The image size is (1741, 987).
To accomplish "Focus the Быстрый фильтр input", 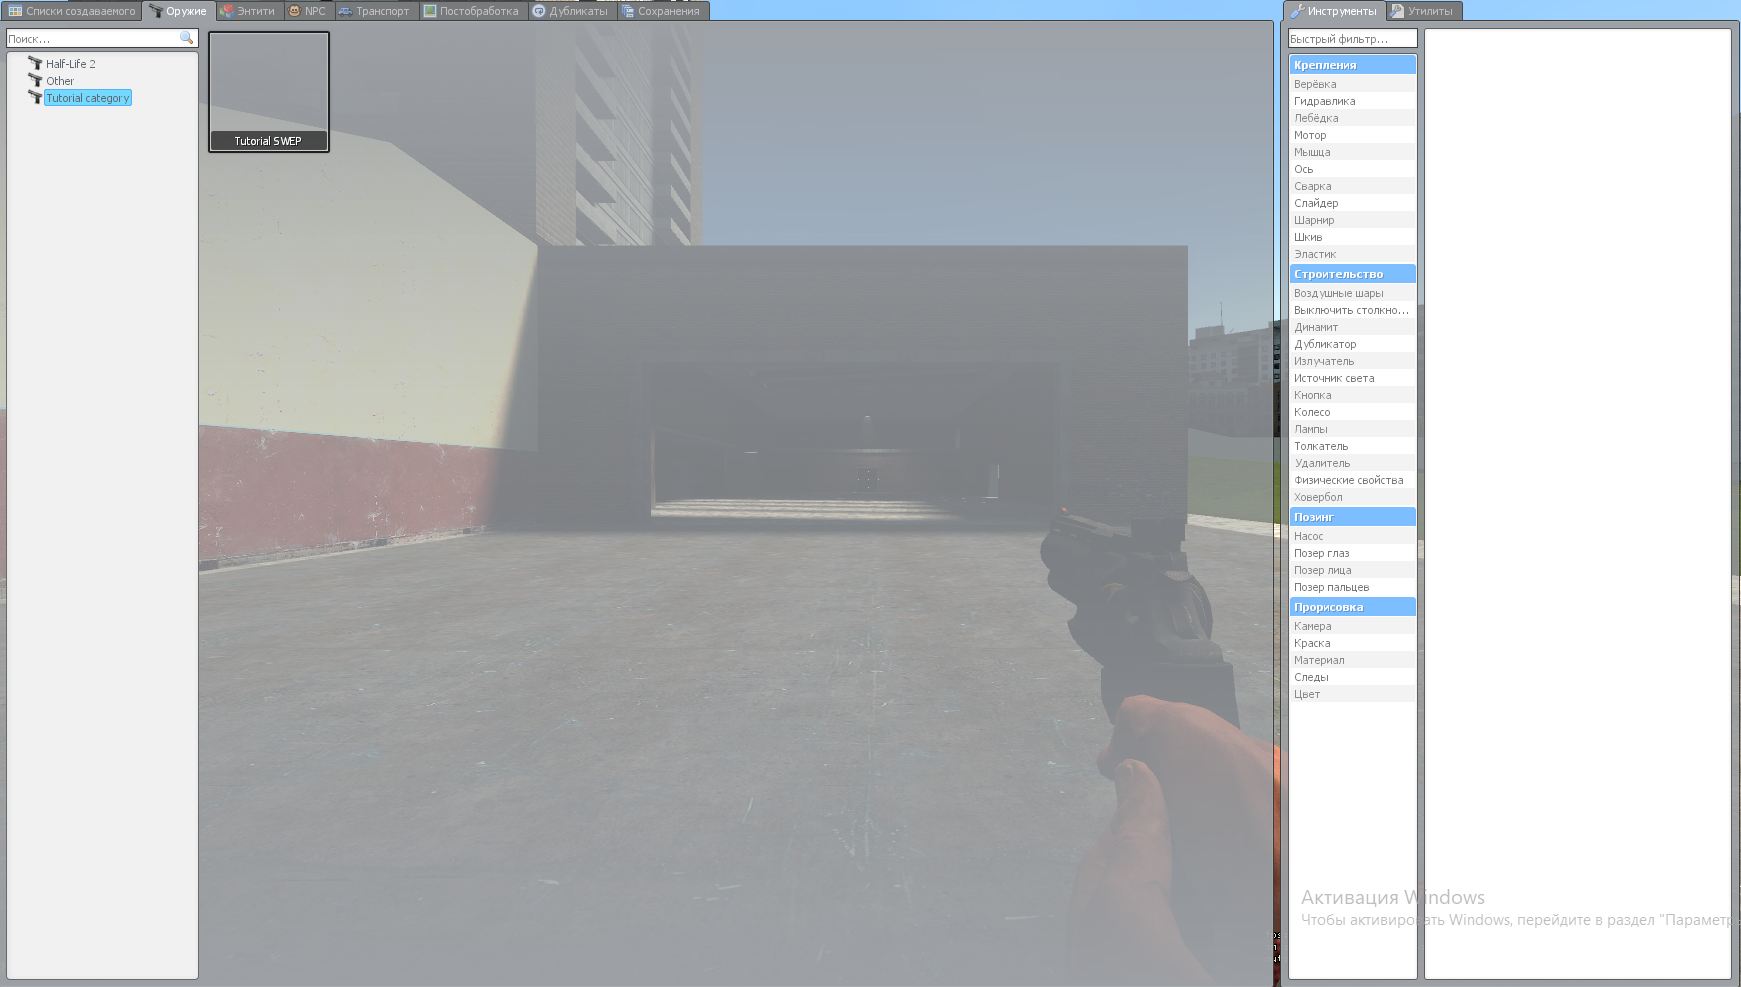I will click(1352, 38).
